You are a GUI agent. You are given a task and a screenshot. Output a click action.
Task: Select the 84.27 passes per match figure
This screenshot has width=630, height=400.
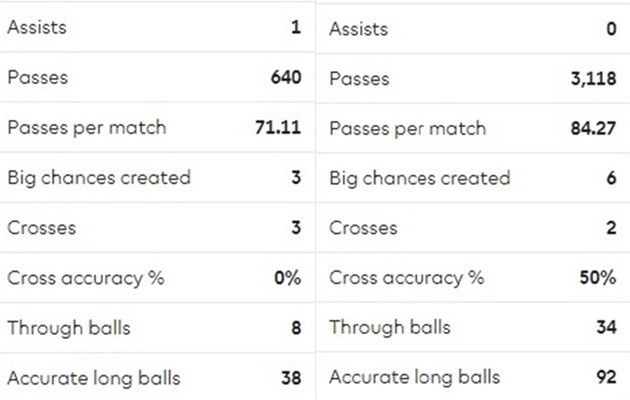(x=589, y=128)
